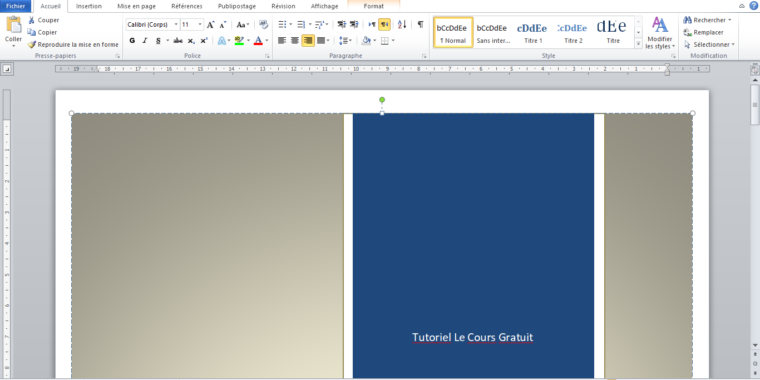Expand the bullet list dropdown arrow

pos(290,24)
